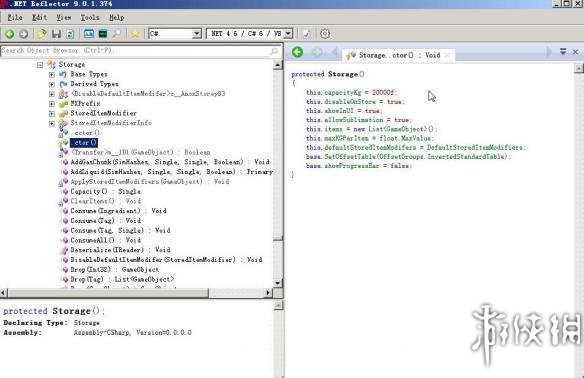Click the Refresh icon in toolbar
Image resolution: width=584 pixels, height=378 pixels.
70,34
